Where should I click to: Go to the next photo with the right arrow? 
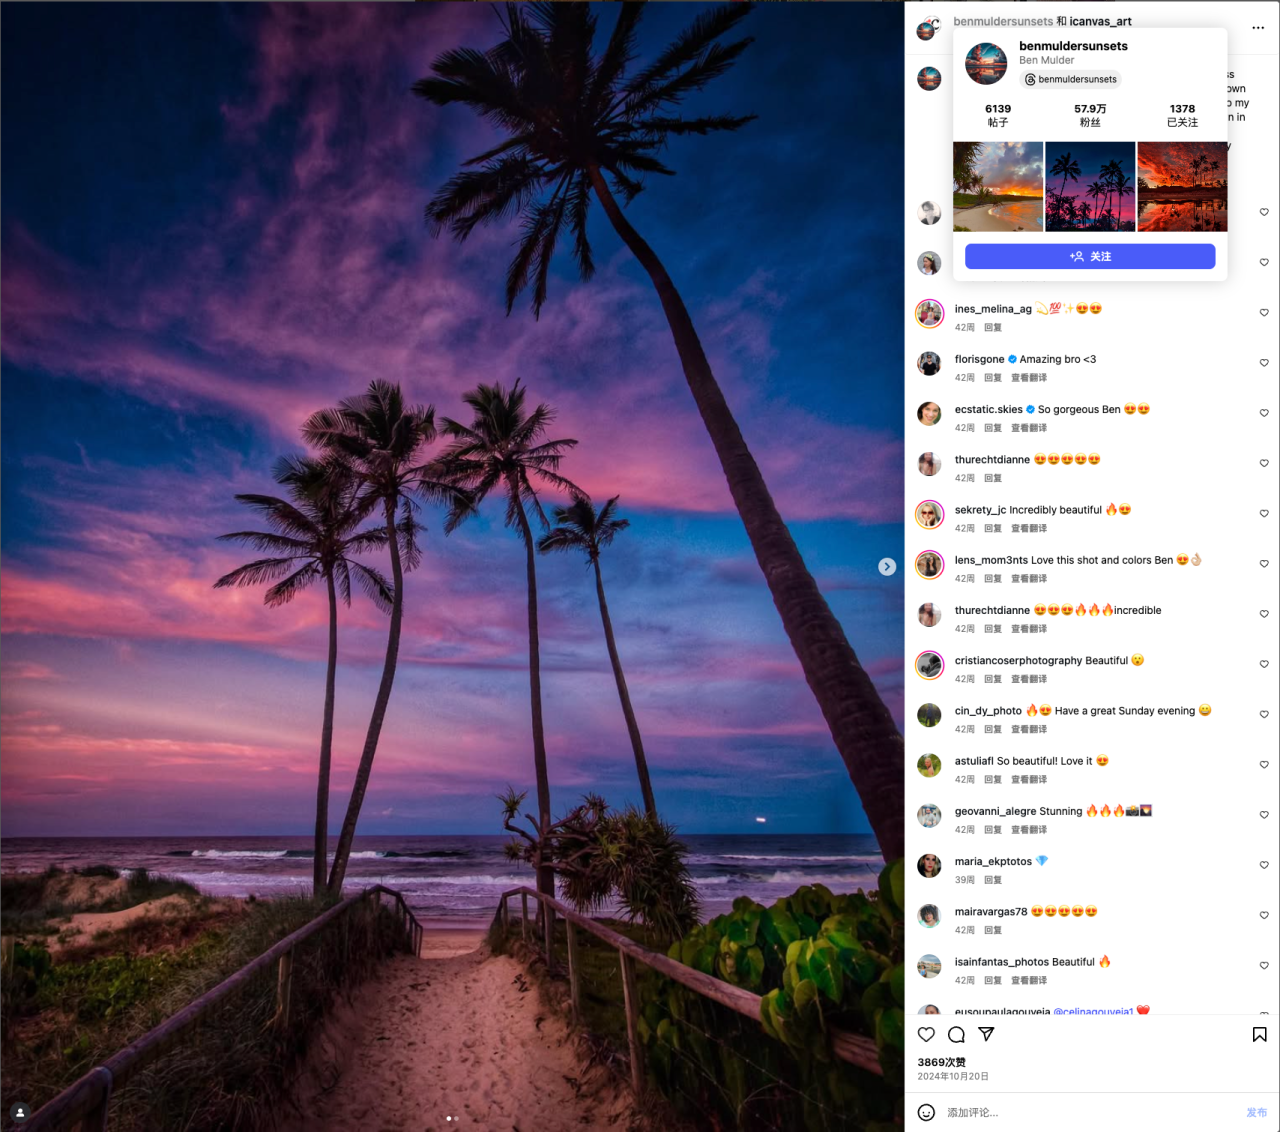(x=887, y=567)
